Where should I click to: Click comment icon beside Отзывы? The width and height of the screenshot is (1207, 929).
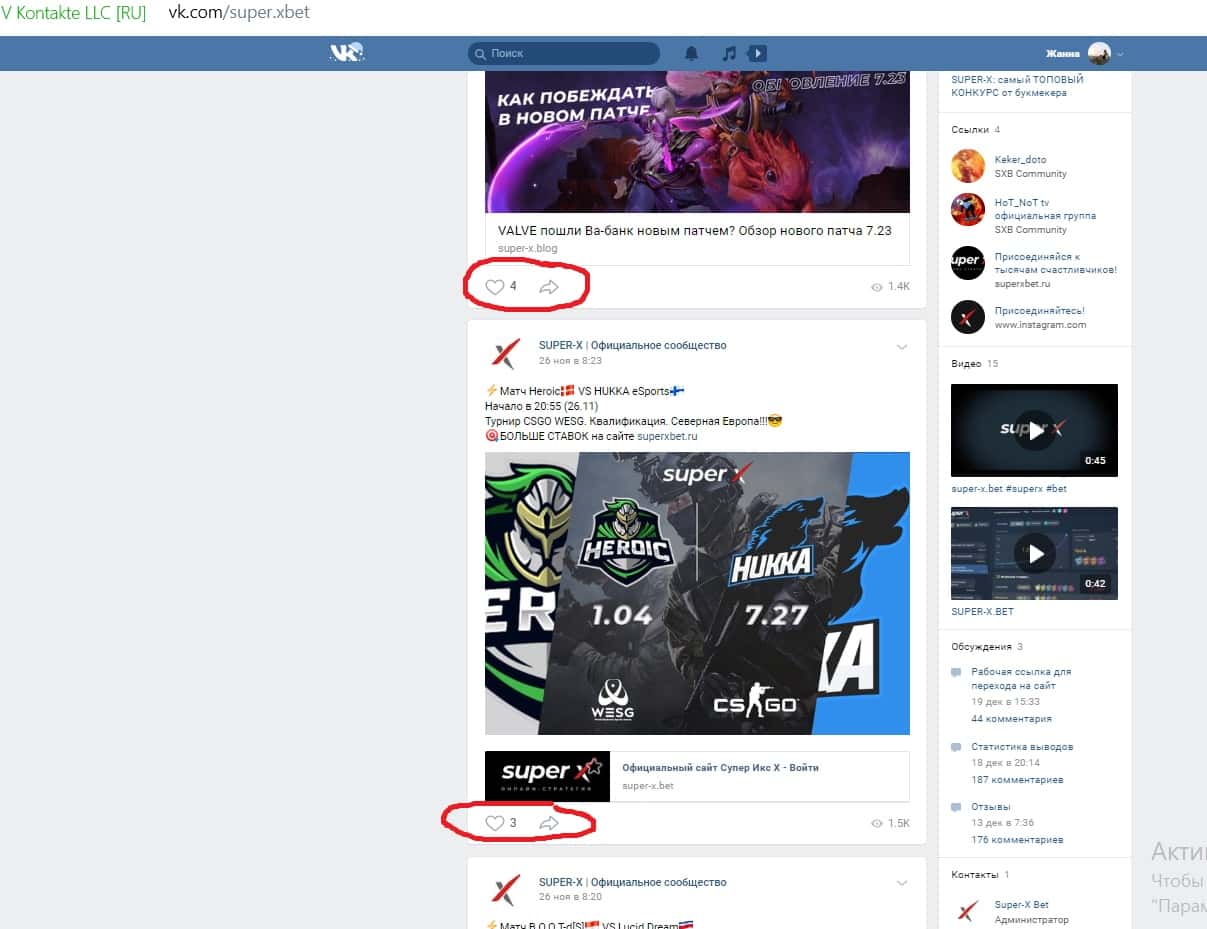point(957,808)
